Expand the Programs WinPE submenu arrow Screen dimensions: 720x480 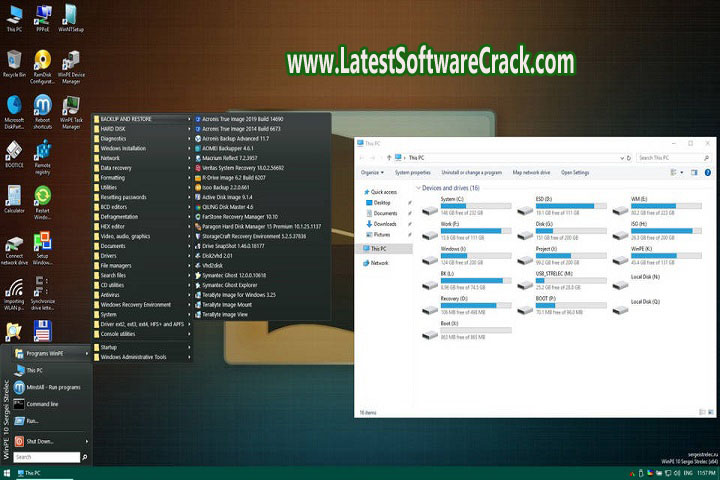[x=87, y=353]
